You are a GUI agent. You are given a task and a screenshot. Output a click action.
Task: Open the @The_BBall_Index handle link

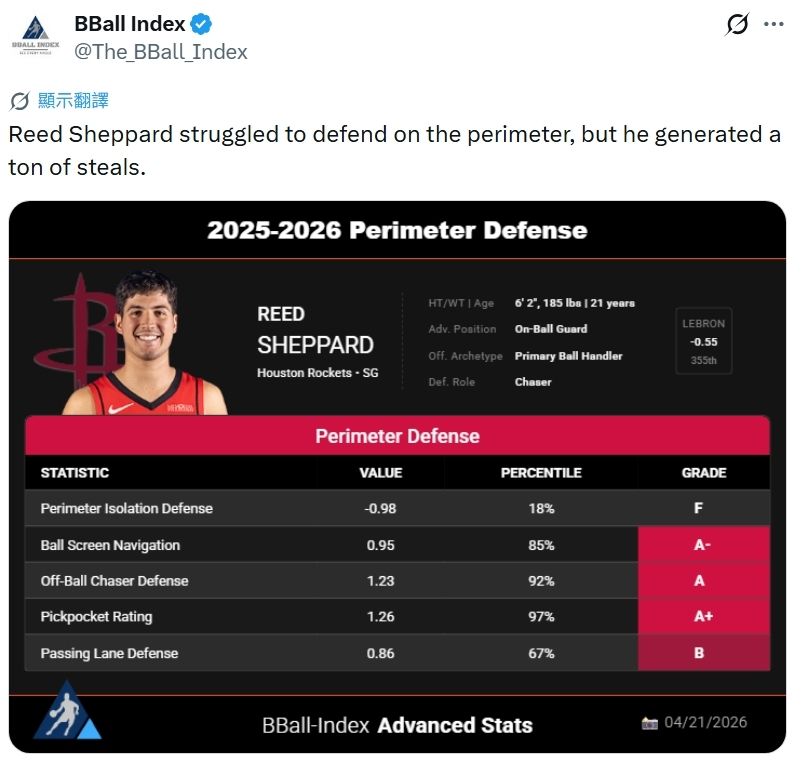[161, 51]
